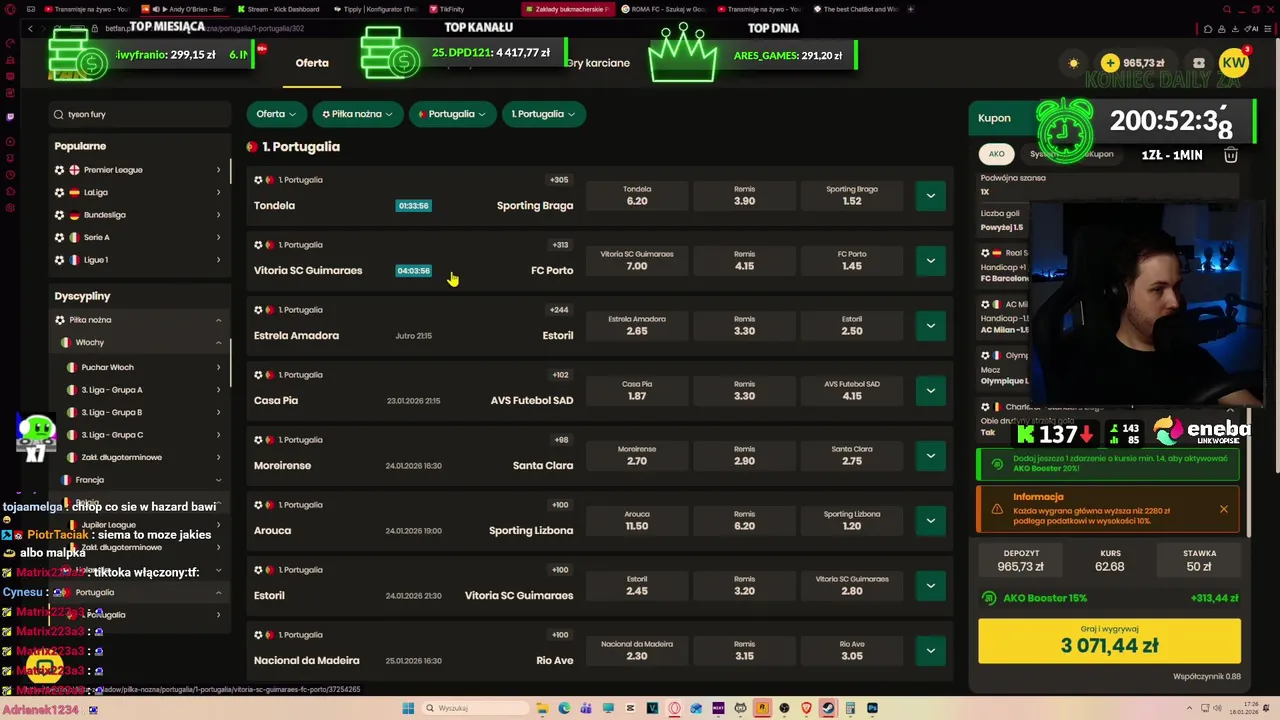Open the Oferta main navigation tab
This screenshot has height=720, width=1280.
312,63
